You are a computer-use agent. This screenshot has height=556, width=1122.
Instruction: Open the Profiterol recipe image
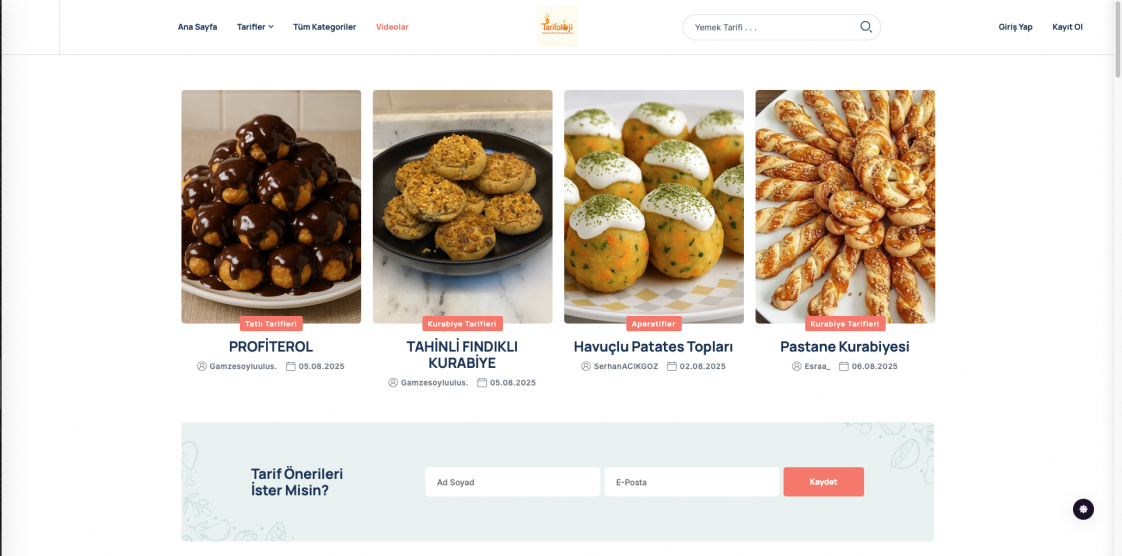271,206
